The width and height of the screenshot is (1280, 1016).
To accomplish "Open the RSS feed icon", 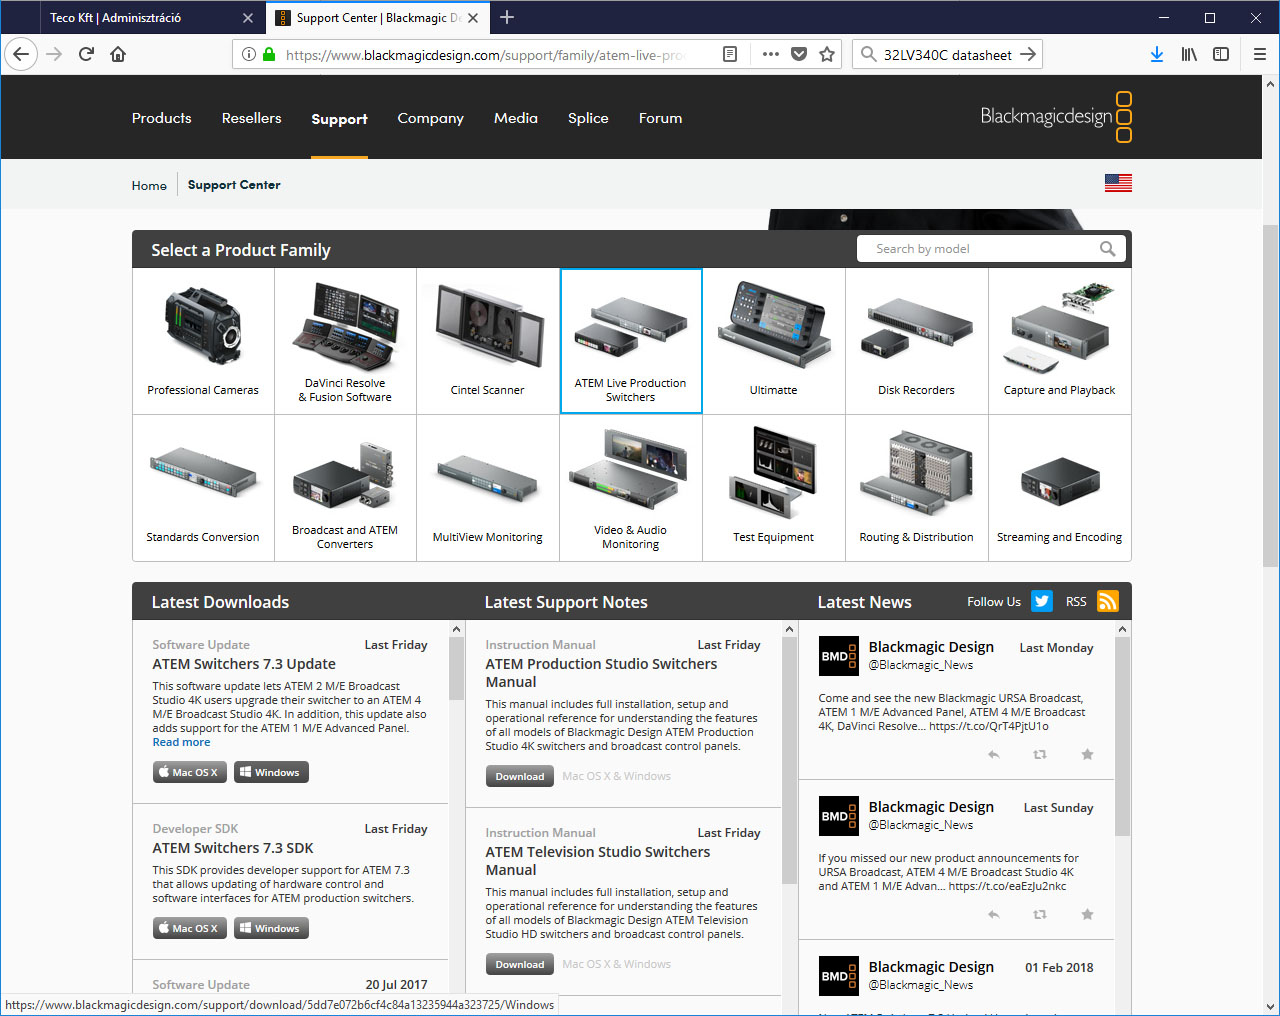I will click(x=1108, y=601).
